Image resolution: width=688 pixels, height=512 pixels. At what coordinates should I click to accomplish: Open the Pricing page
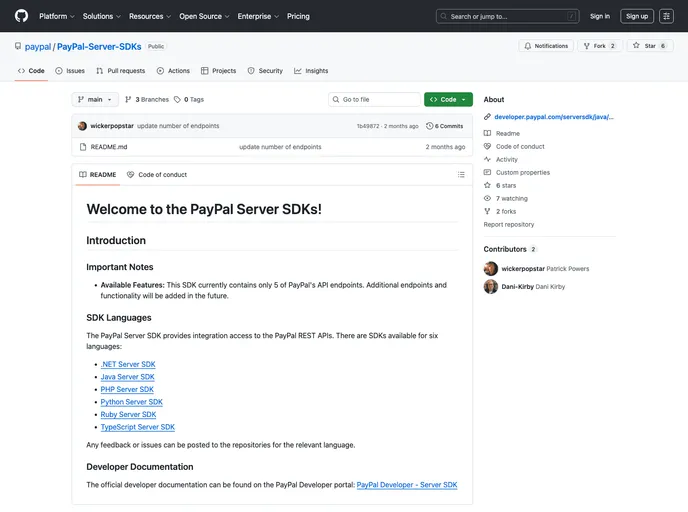pyautogui.click(x=298, y=16)
